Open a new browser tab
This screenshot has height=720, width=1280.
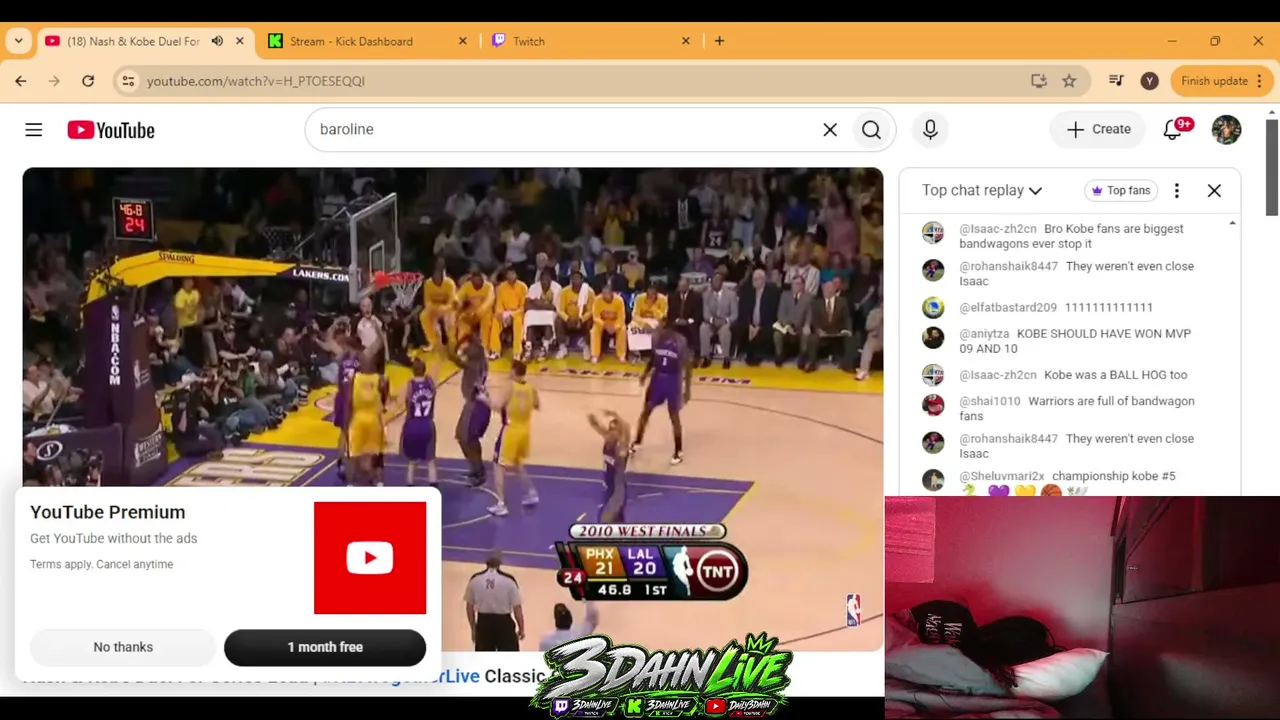tap(719, 41)
